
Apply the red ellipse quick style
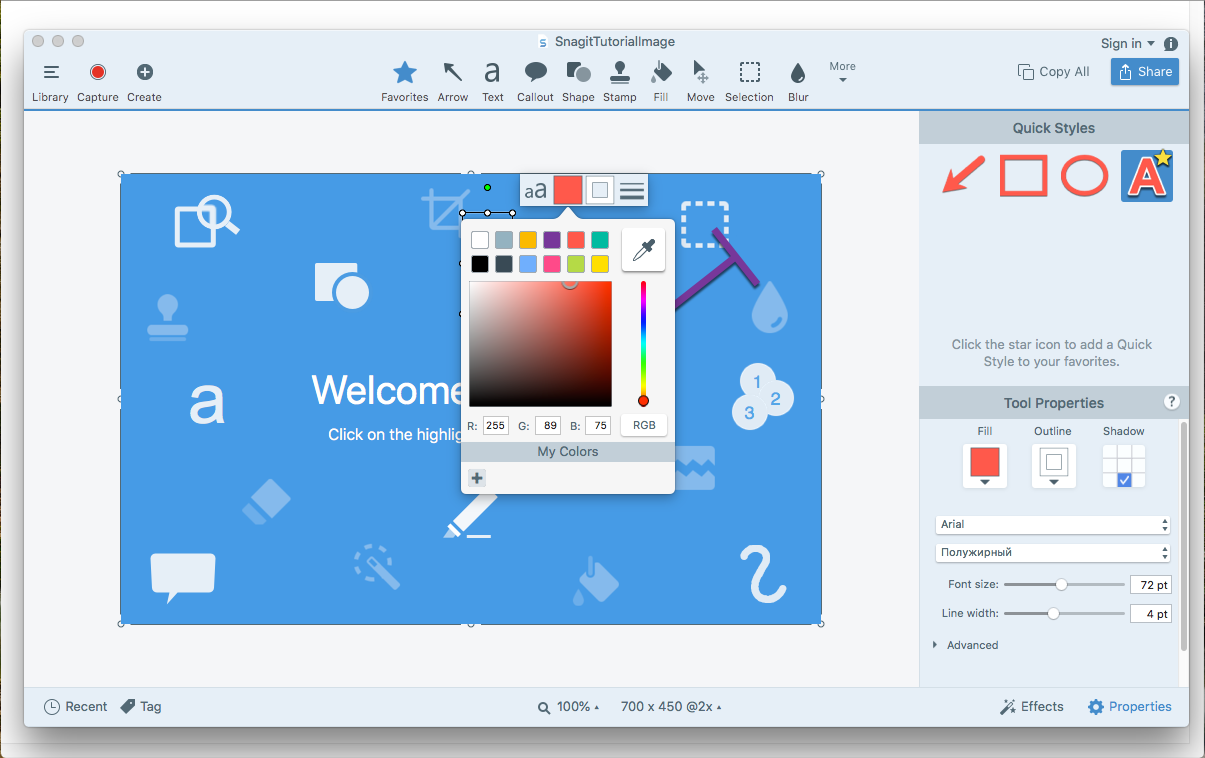point(1084,176)
